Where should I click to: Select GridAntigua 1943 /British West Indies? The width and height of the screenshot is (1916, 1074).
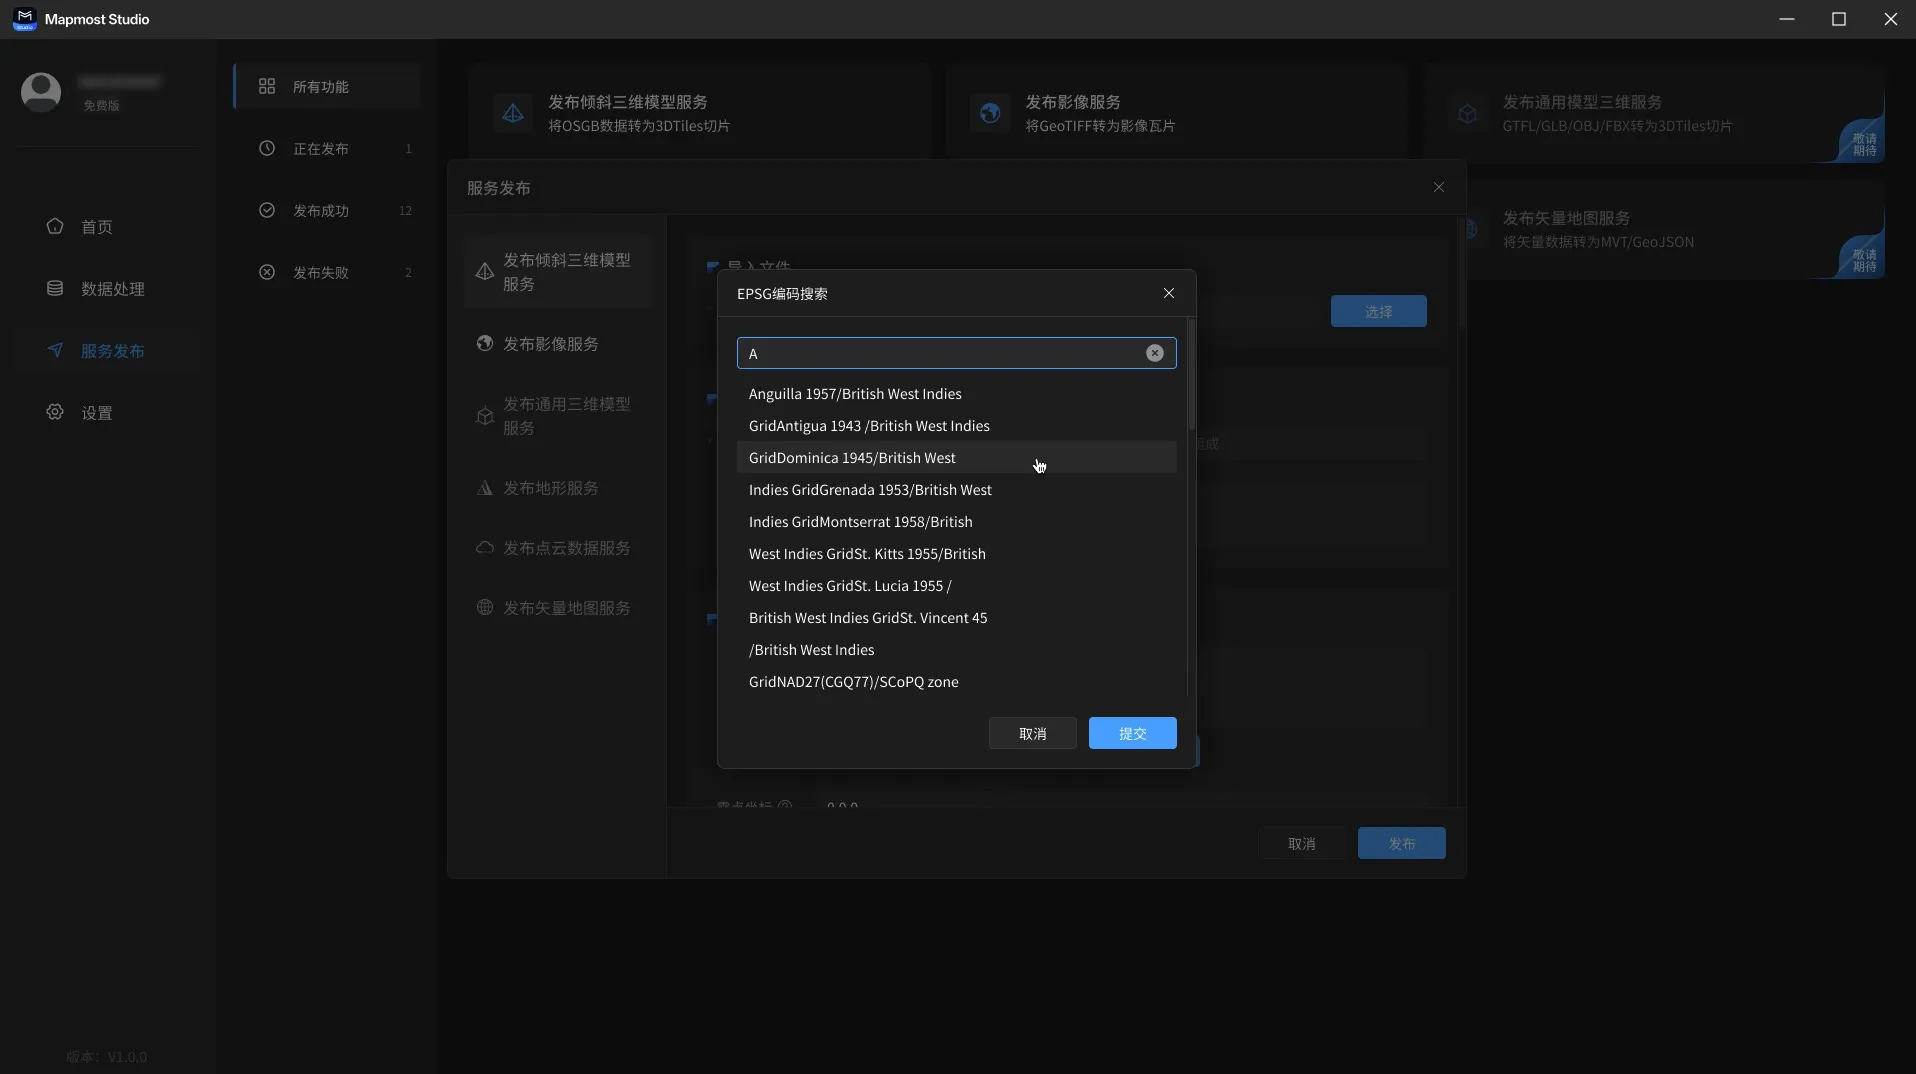tap(956, 426)
